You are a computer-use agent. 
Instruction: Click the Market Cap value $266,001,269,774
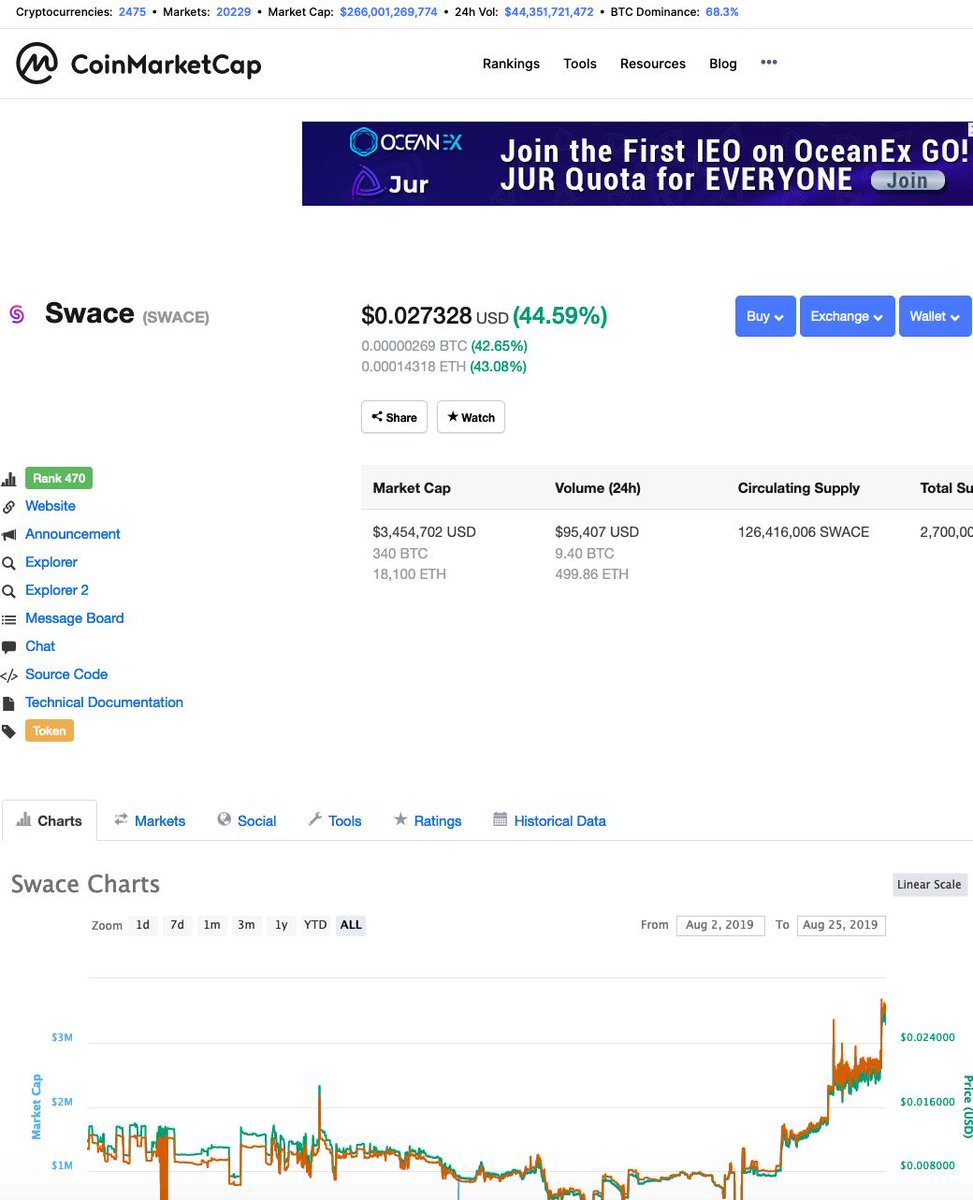pos(388,12)
